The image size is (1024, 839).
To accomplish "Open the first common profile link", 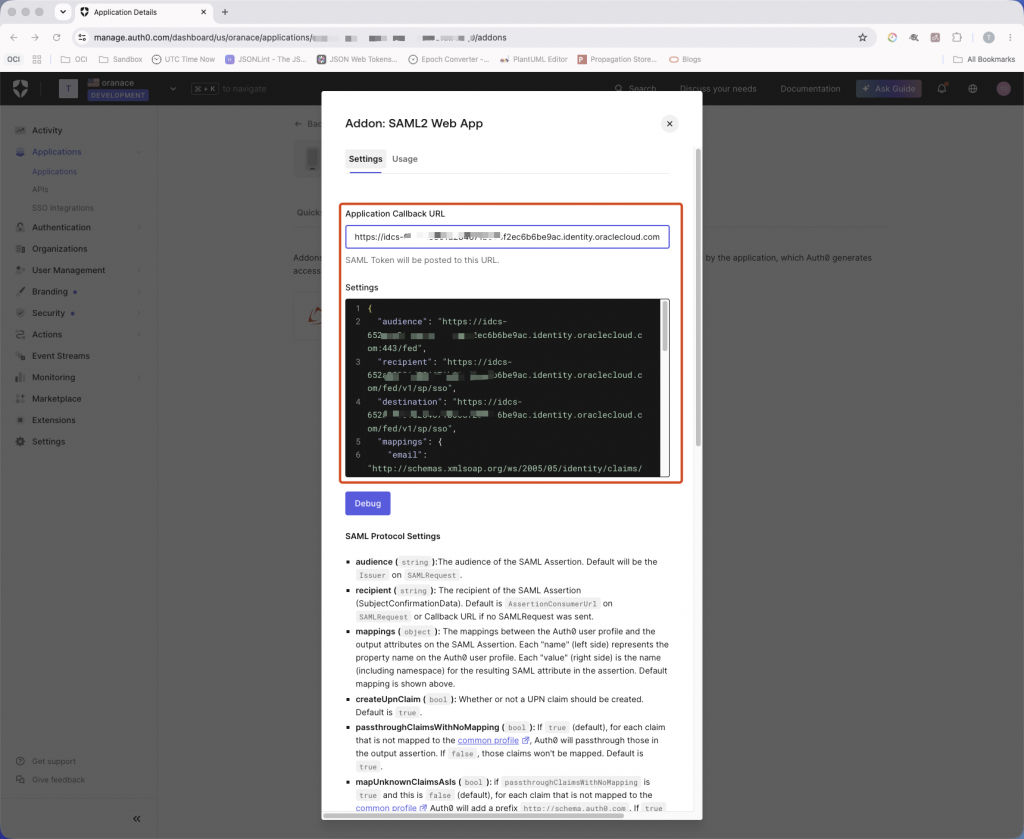I will point(488,740).
